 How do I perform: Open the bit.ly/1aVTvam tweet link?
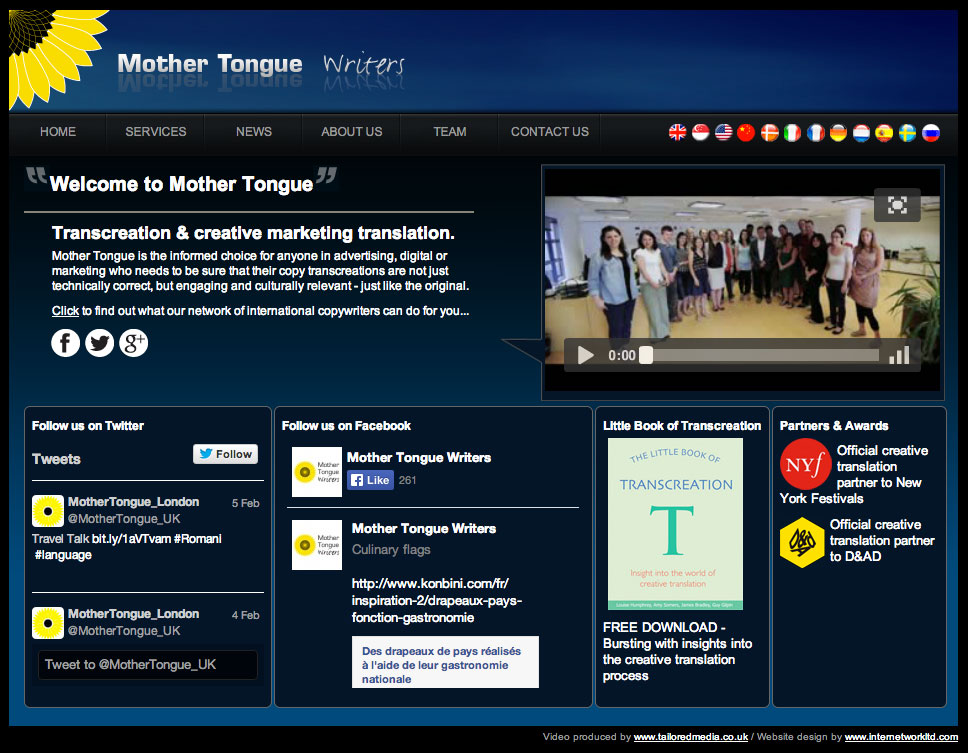[131, 539]
